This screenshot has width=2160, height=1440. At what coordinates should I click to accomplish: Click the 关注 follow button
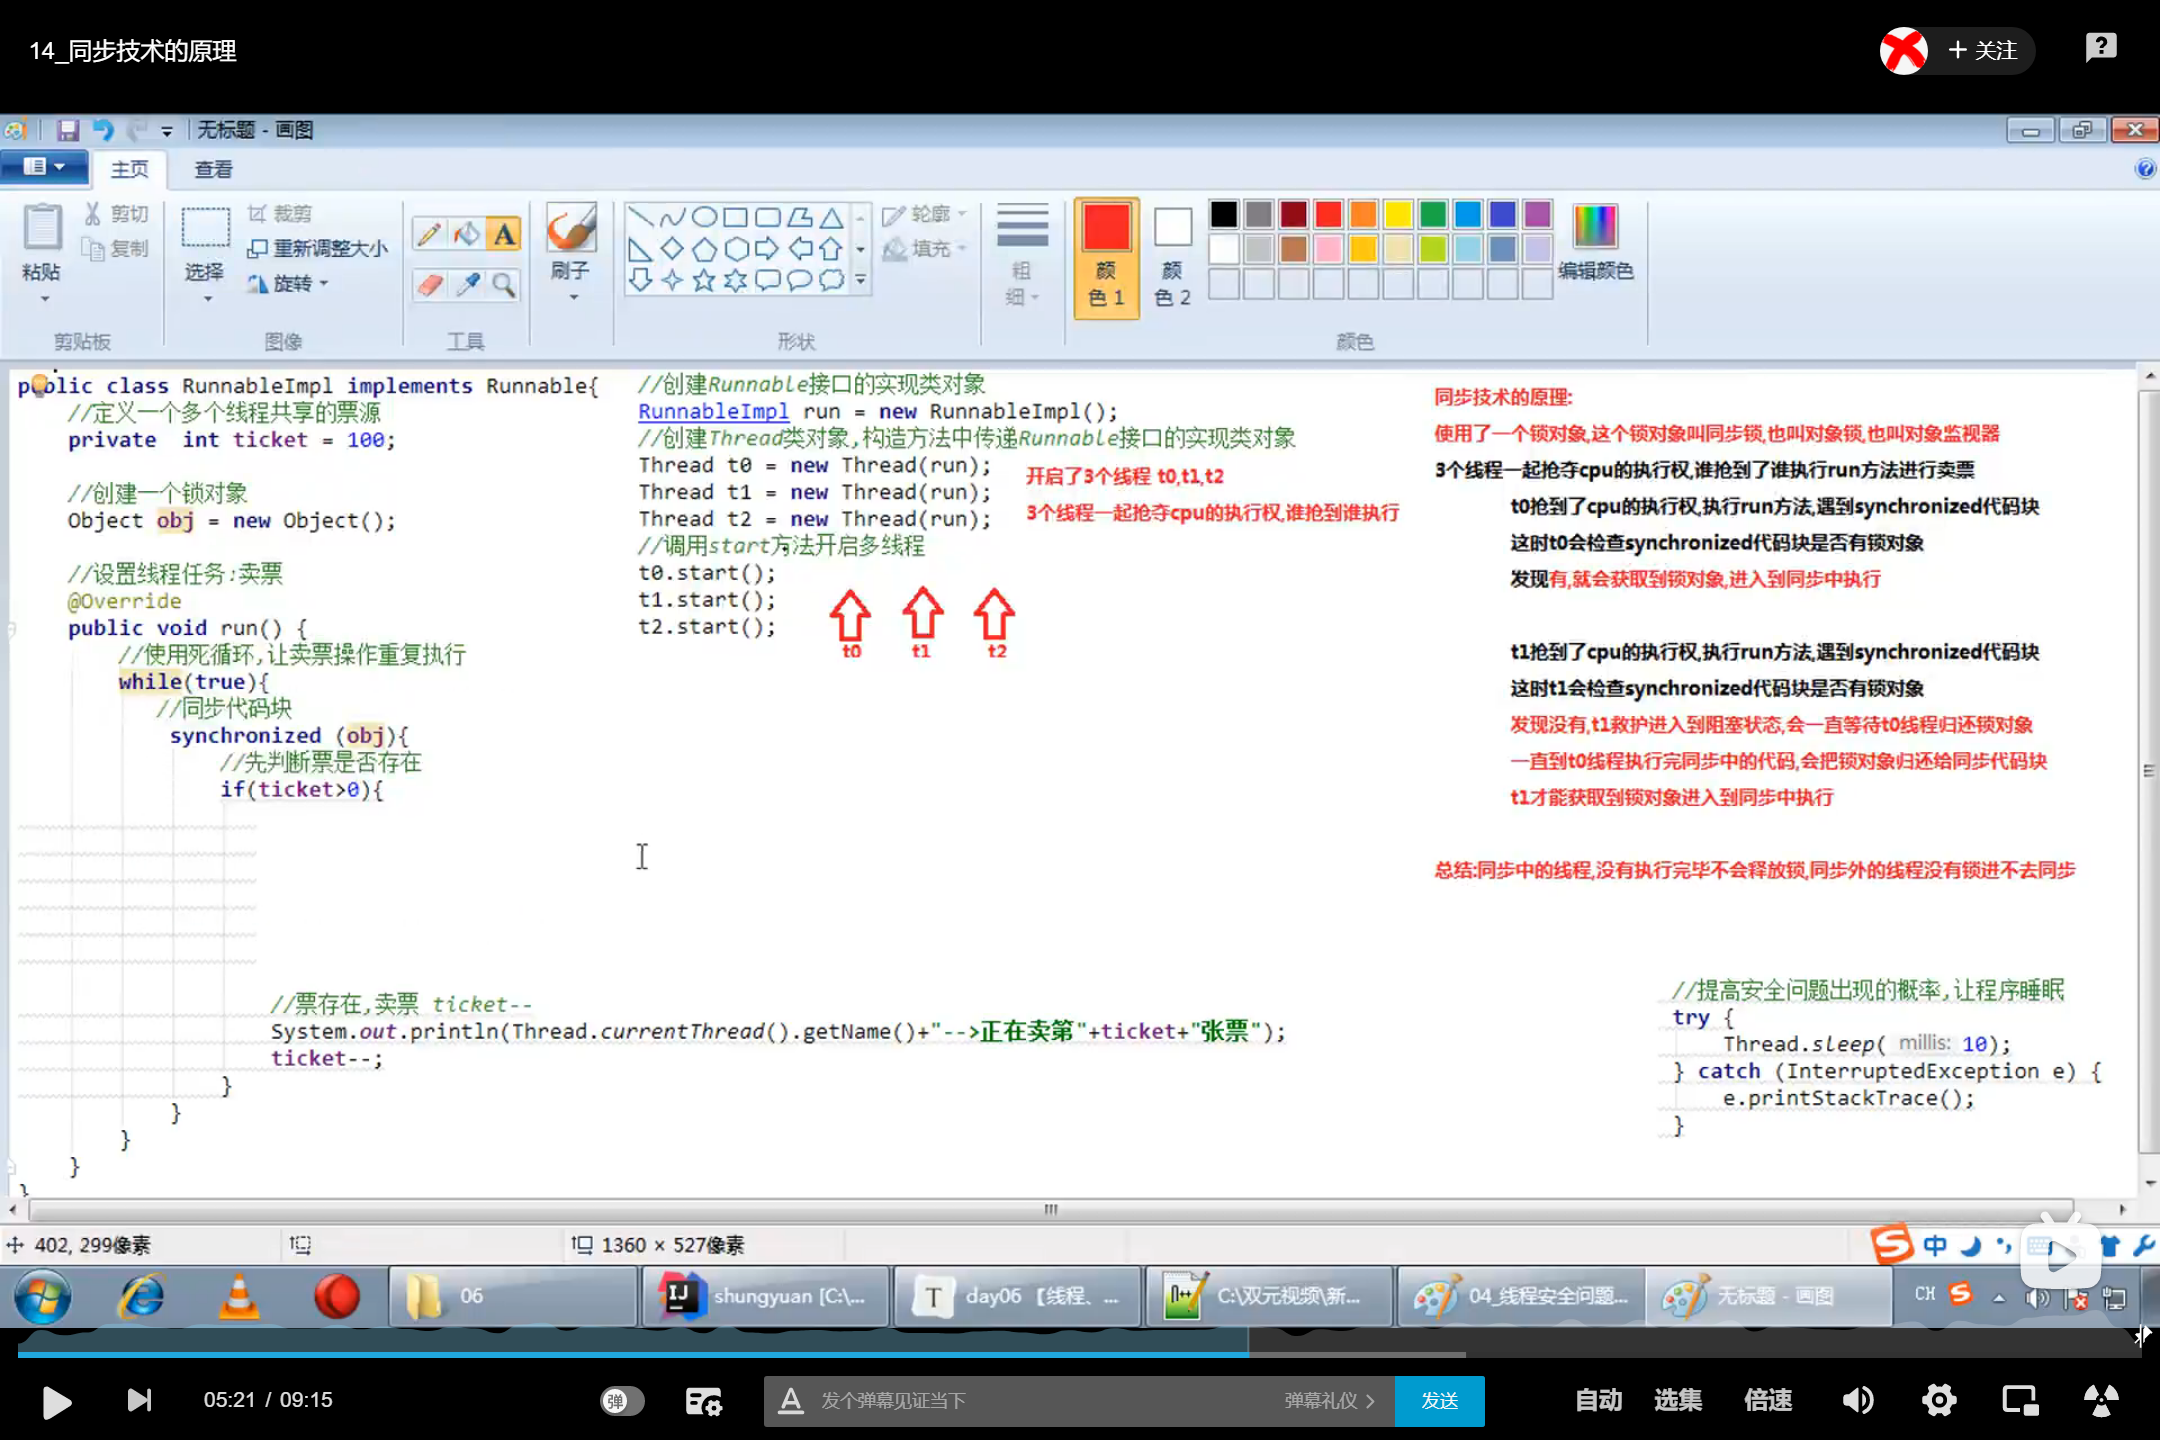(x=1983, y=50)
